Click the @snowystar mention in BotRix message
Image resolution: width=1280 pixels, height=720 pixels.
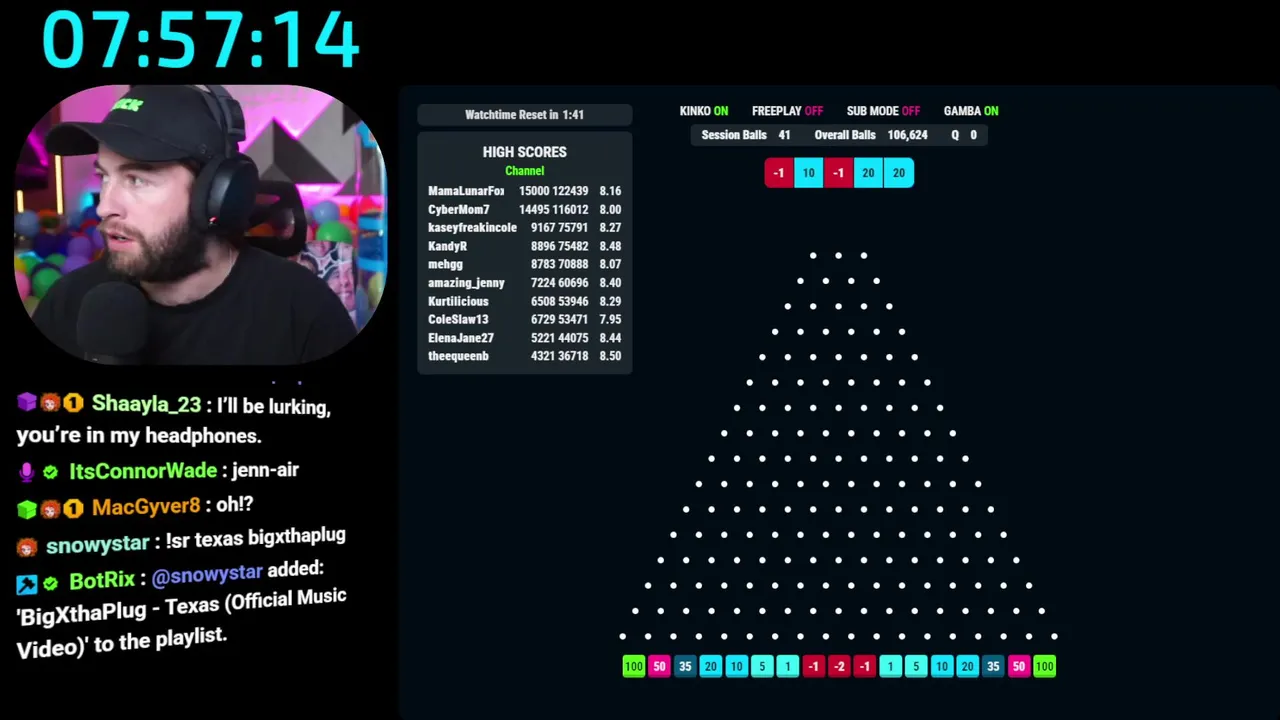point(207,575)
